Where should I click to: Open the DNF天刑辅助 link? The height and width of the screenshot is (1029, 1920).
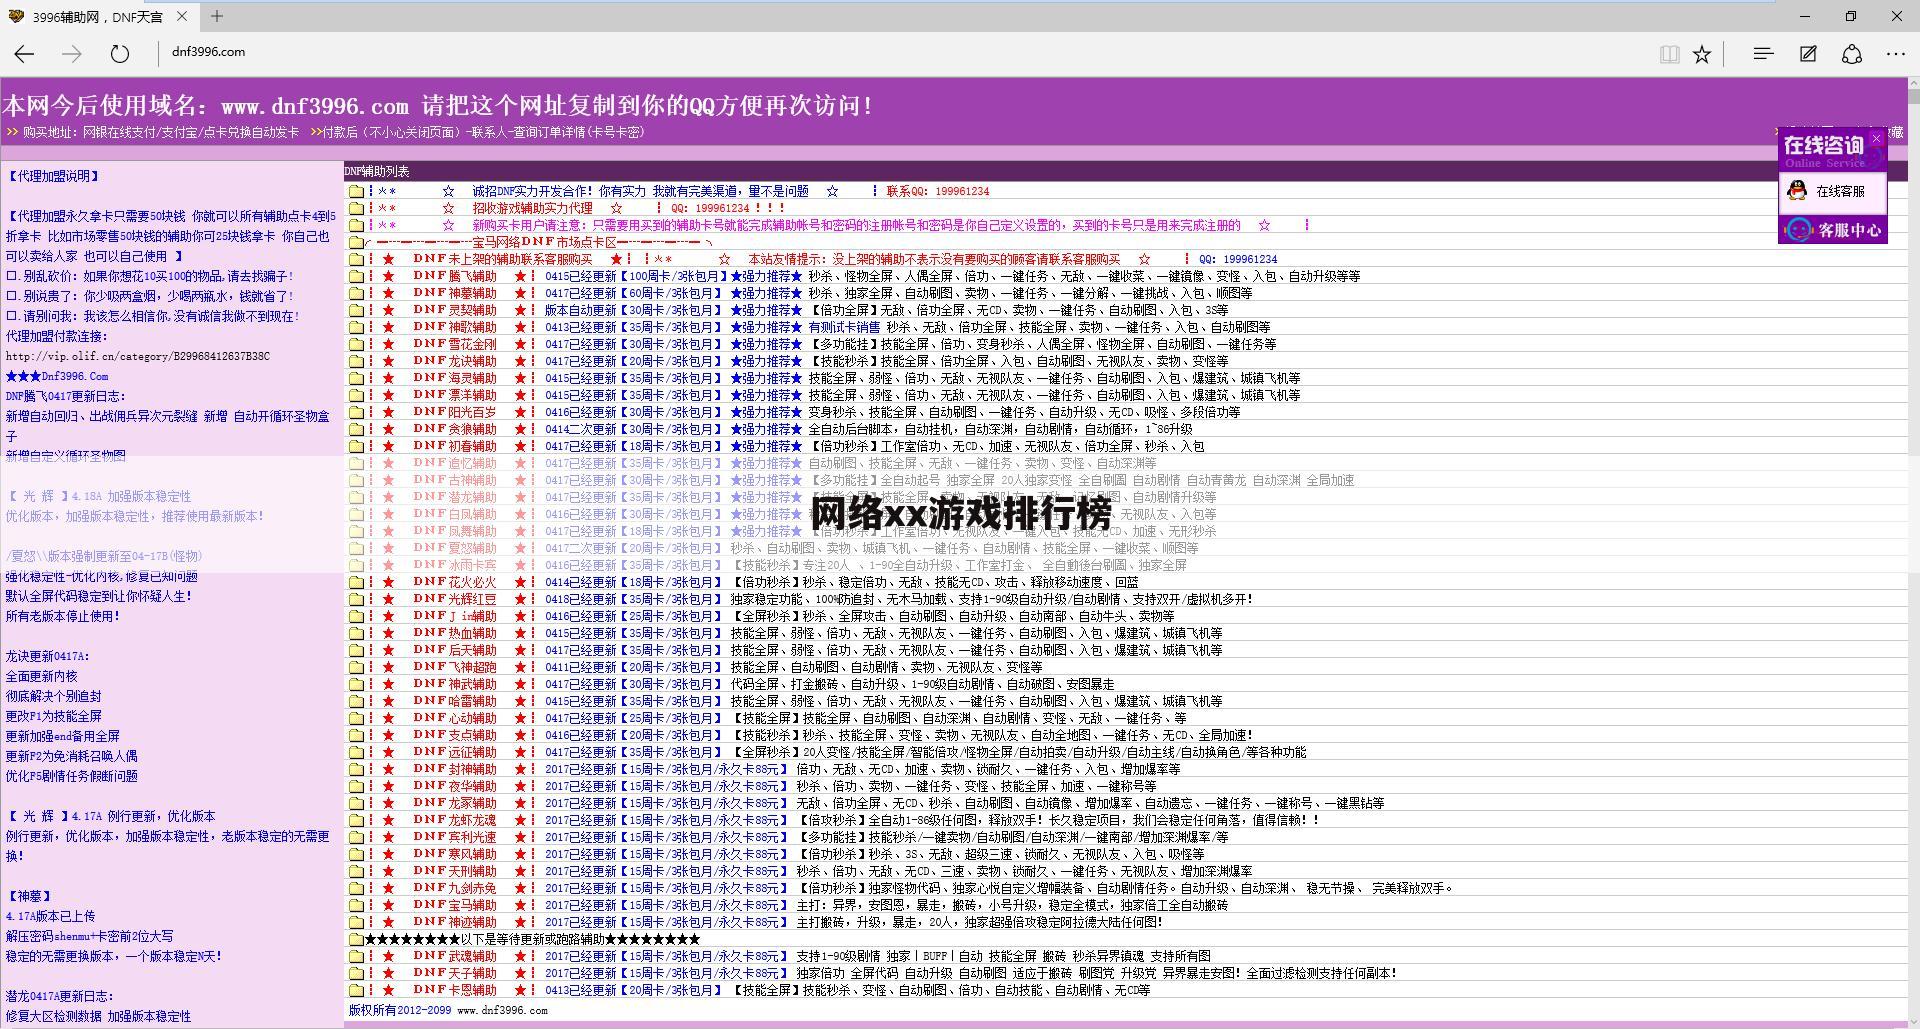pos(455,872)
